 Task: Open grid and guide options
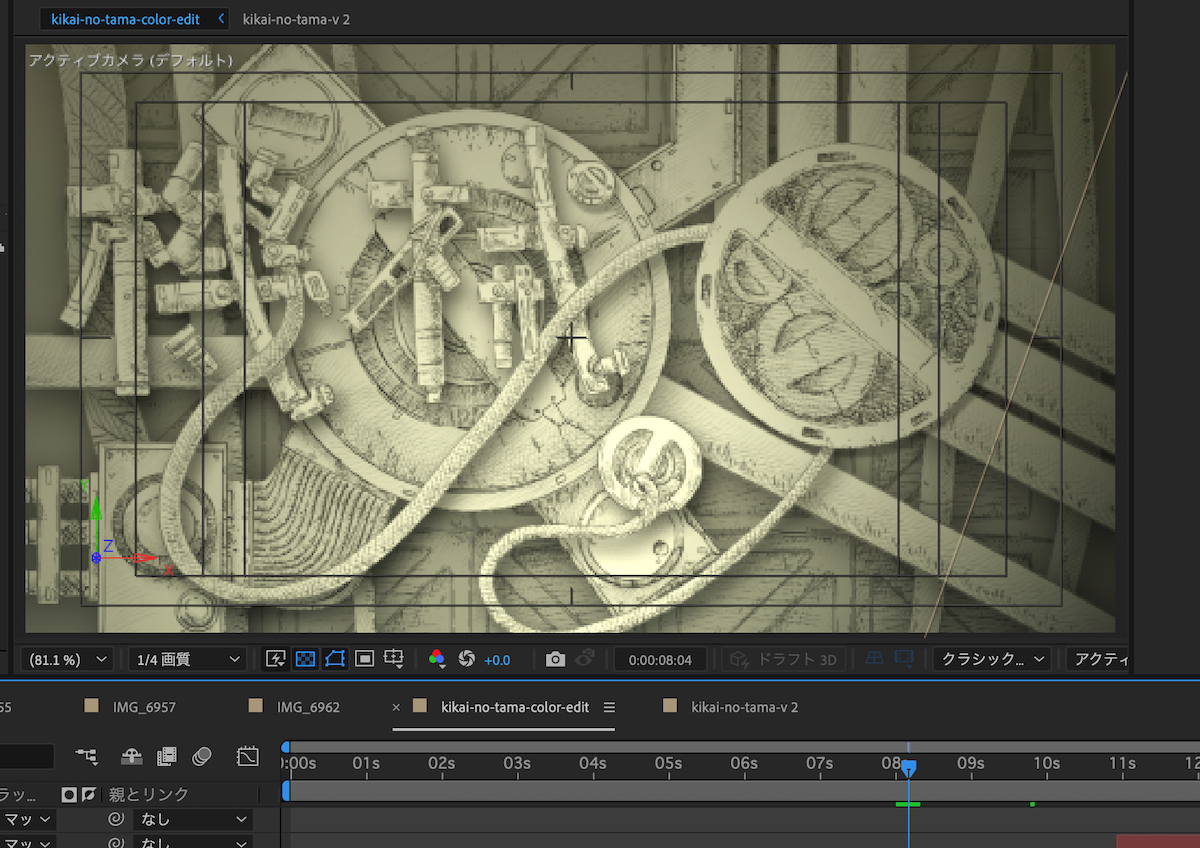(394, 659)
